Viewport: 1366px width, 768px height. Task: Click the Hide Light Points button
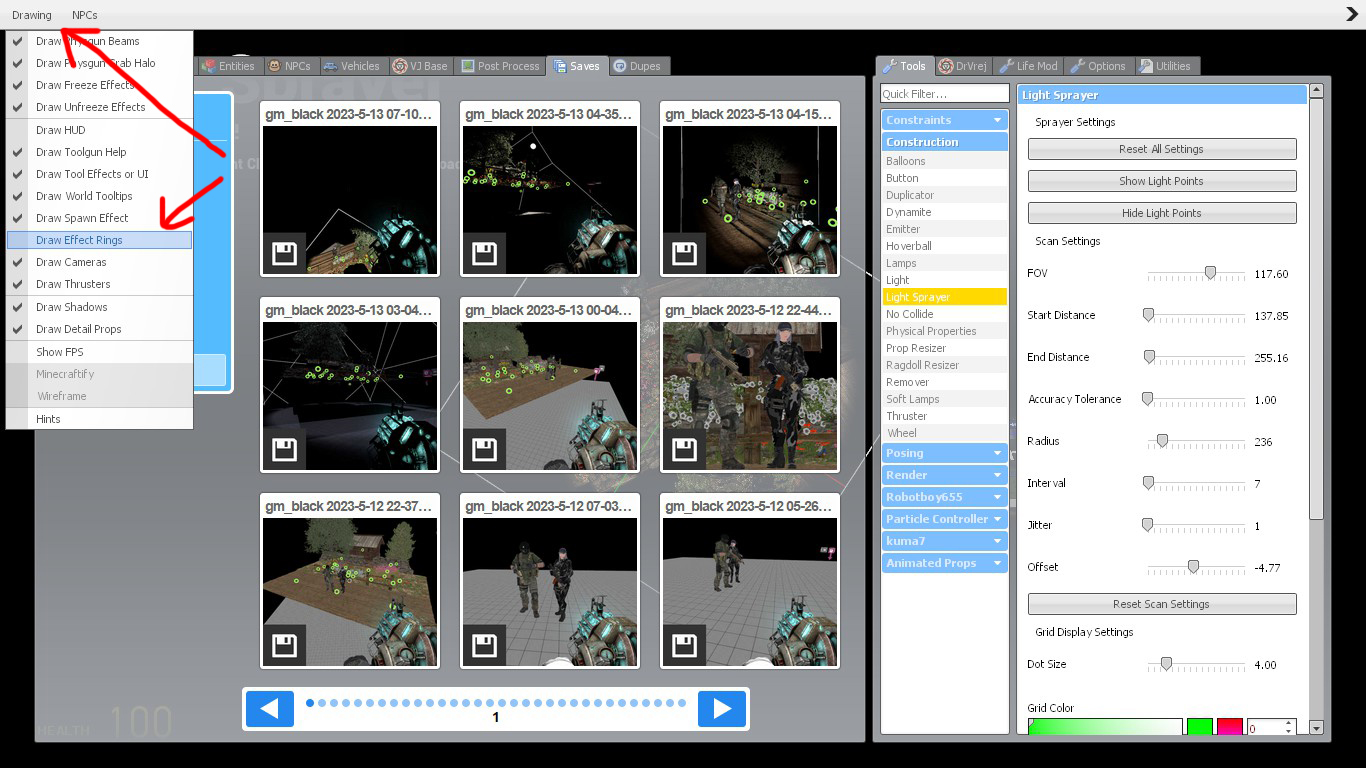click(1162, 213)
